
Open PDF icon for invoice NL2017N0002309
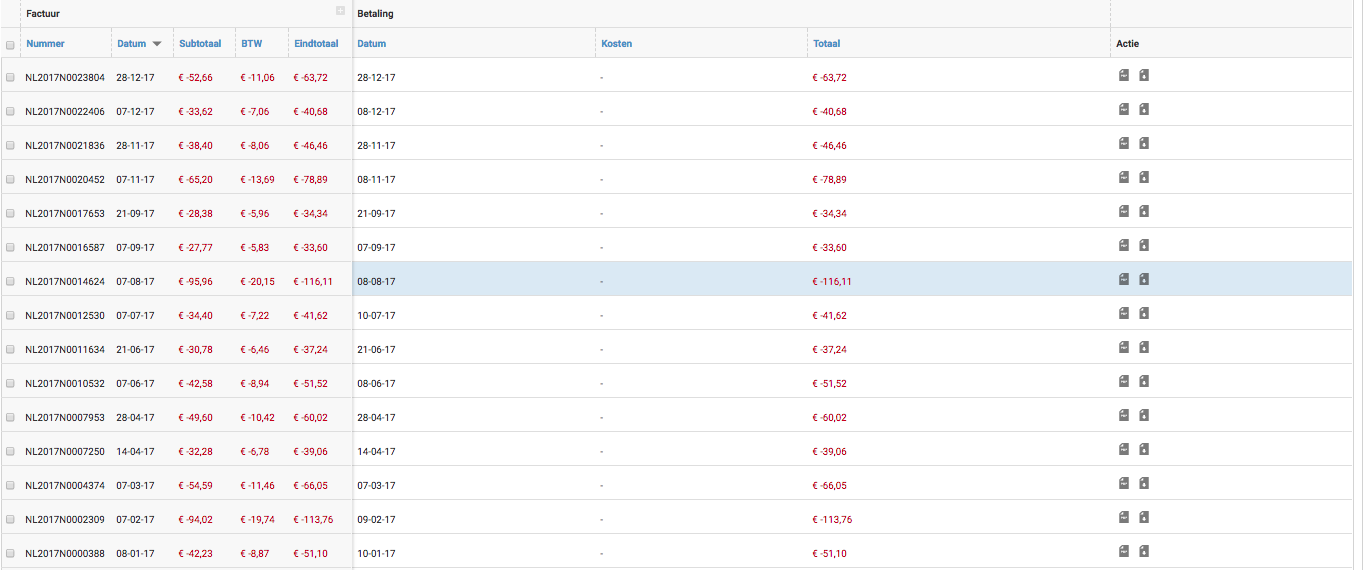(x=1124, y=517)
